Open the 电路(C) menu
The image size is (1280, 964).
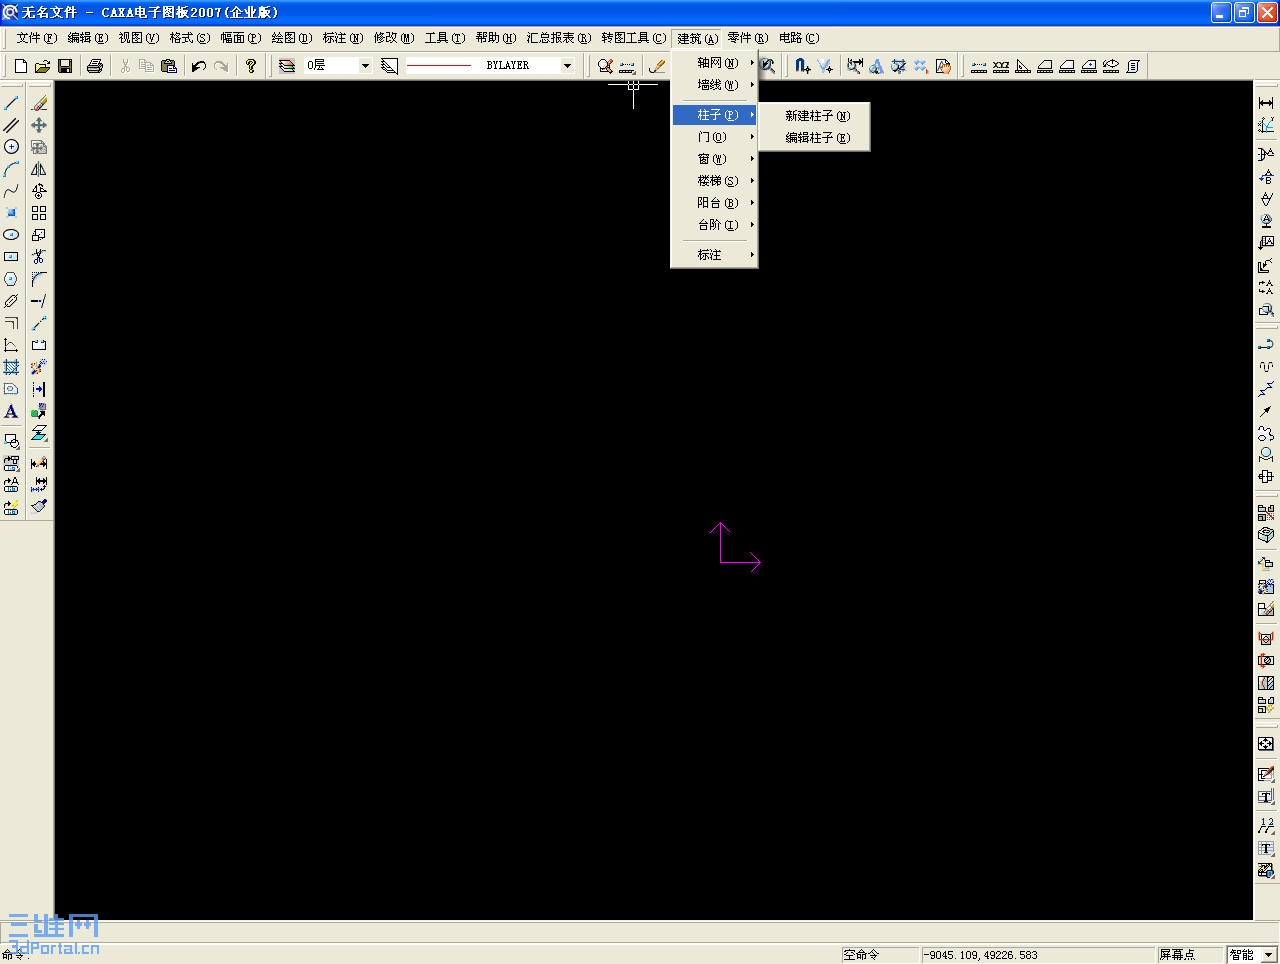pyautogui.click(x=799, y=38)
